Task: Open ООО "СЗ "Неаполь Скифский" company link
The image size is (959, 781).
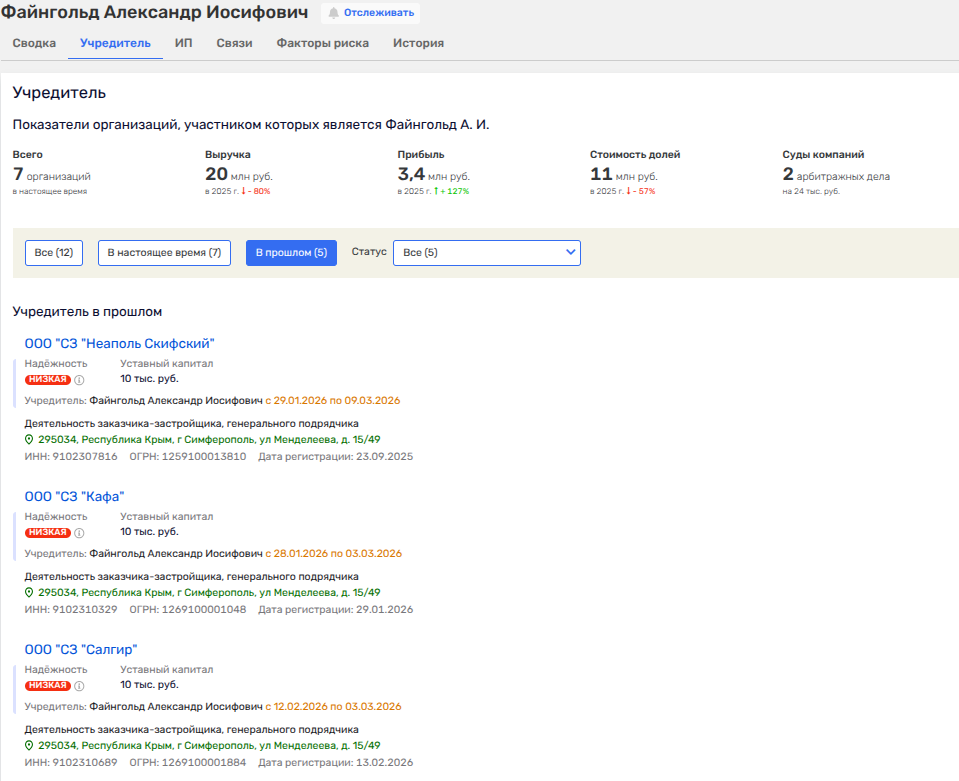Action: pyautogui.click(x=119, y=344)
